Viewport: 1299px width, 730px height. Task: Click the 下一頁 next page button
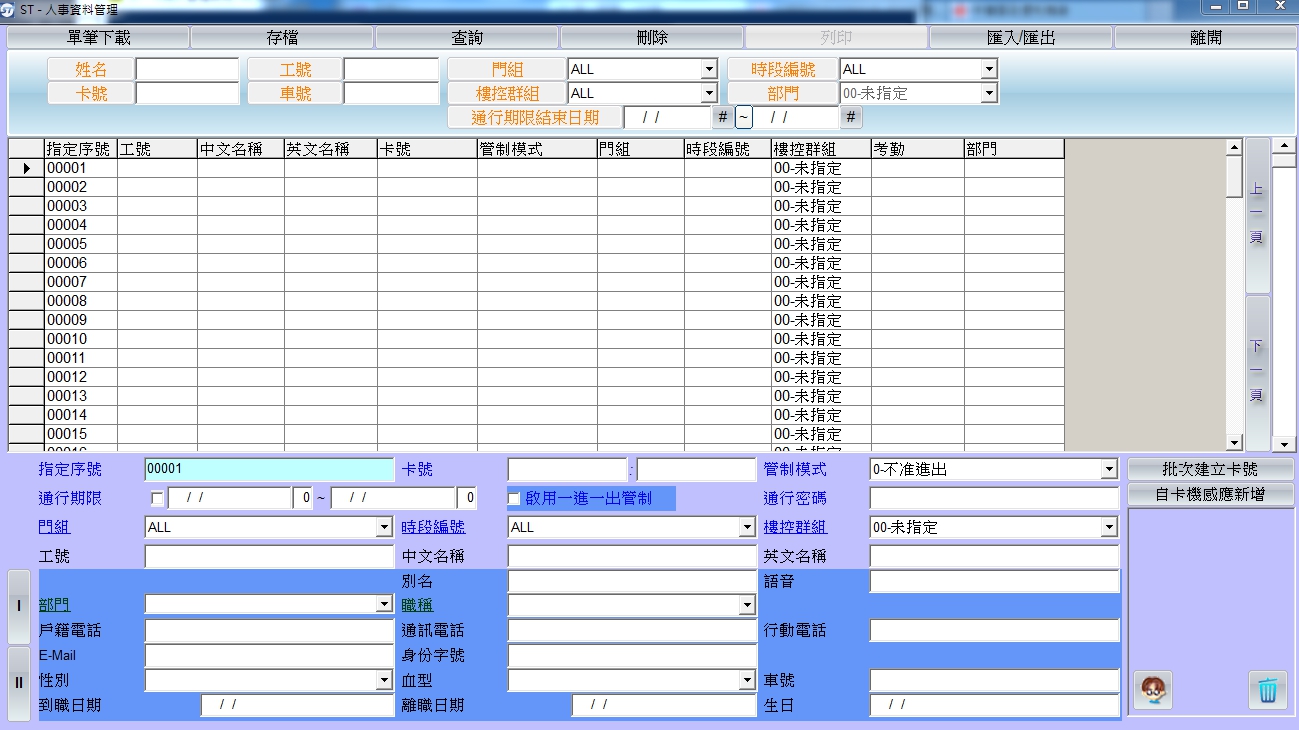pos(1257,370)
